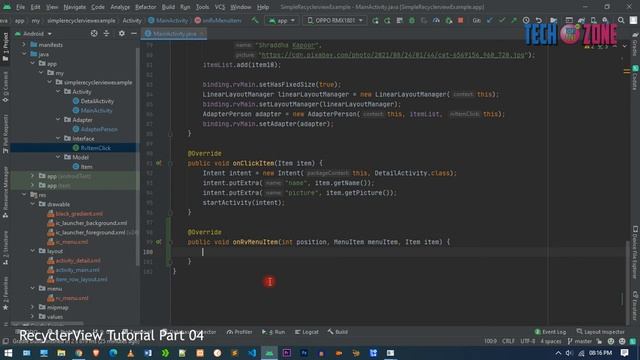640x360 pixels.
Task: Open Project panel settings gear
Action: [x=122, y=33]
